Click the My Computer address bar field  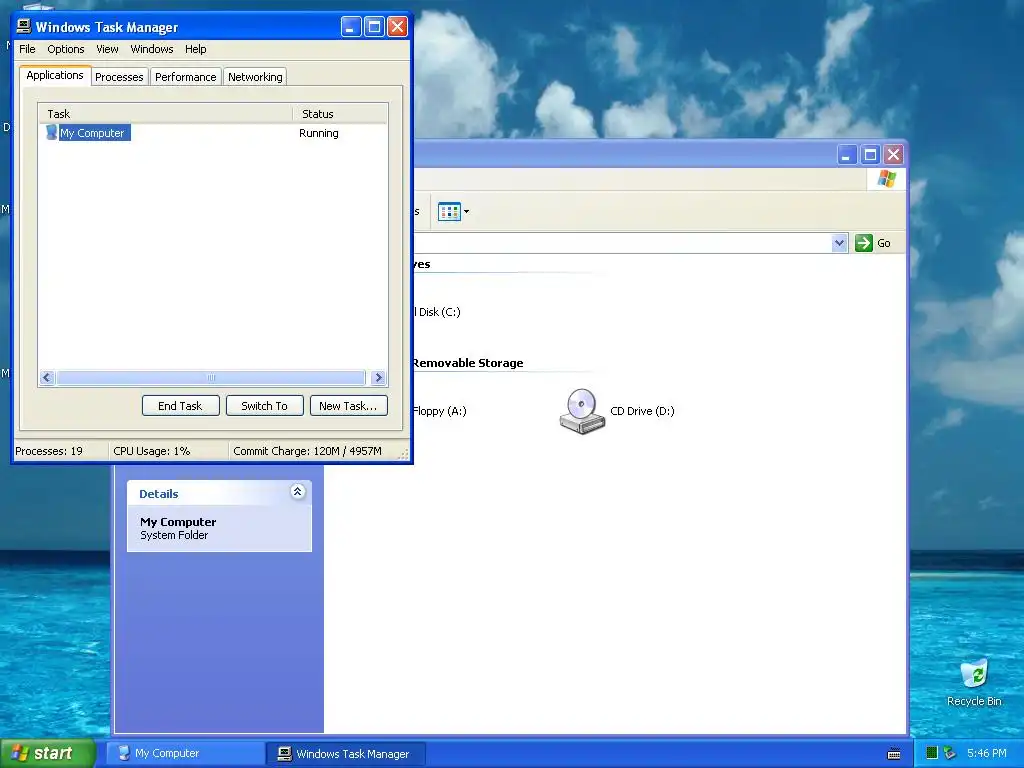(x=622, y=243)
